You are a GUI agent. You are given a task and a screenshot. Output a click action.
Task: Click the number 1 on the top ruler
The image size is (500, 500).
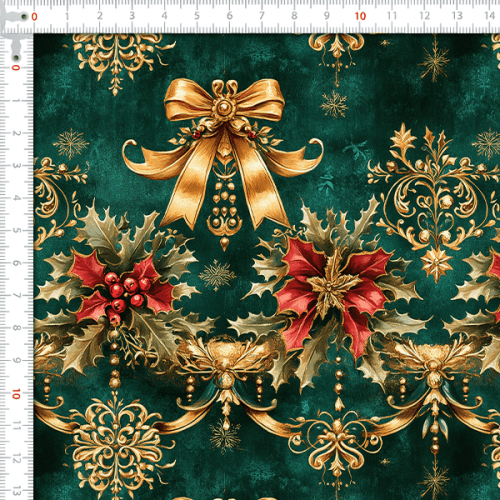67,16
